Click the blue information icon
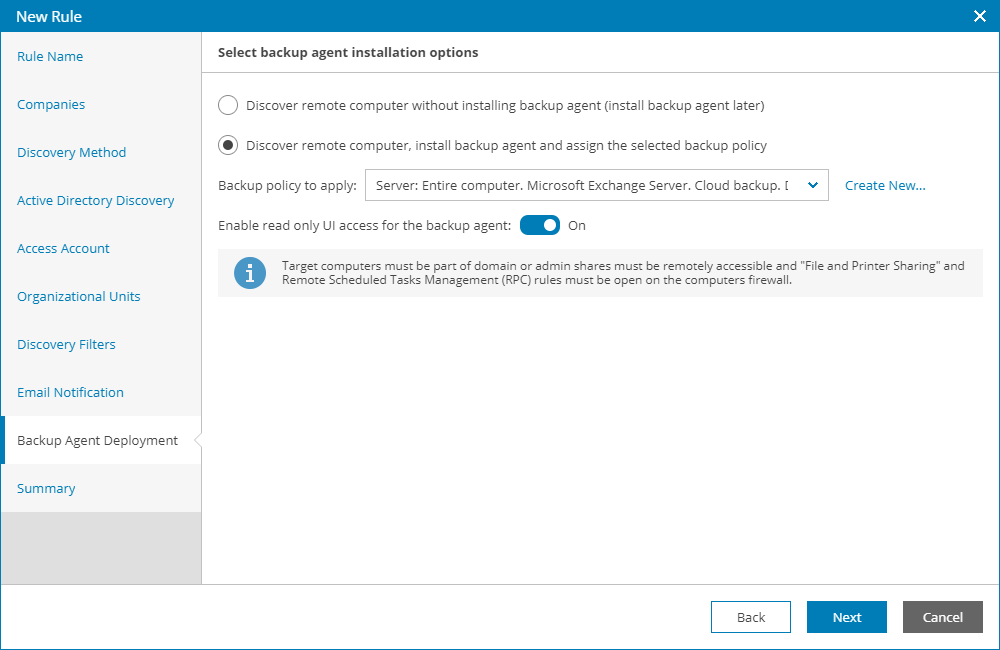 [250, 273]
